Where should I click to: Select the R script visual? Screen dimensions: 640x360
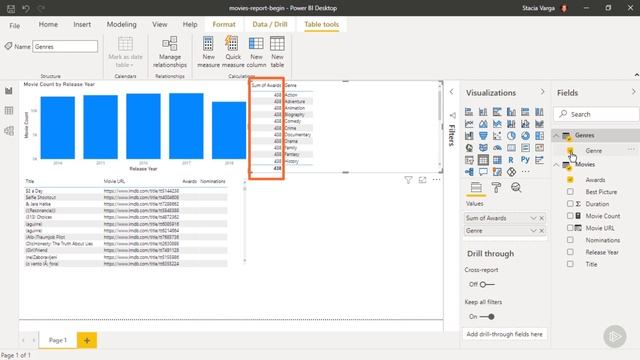(x=511, y=160)
